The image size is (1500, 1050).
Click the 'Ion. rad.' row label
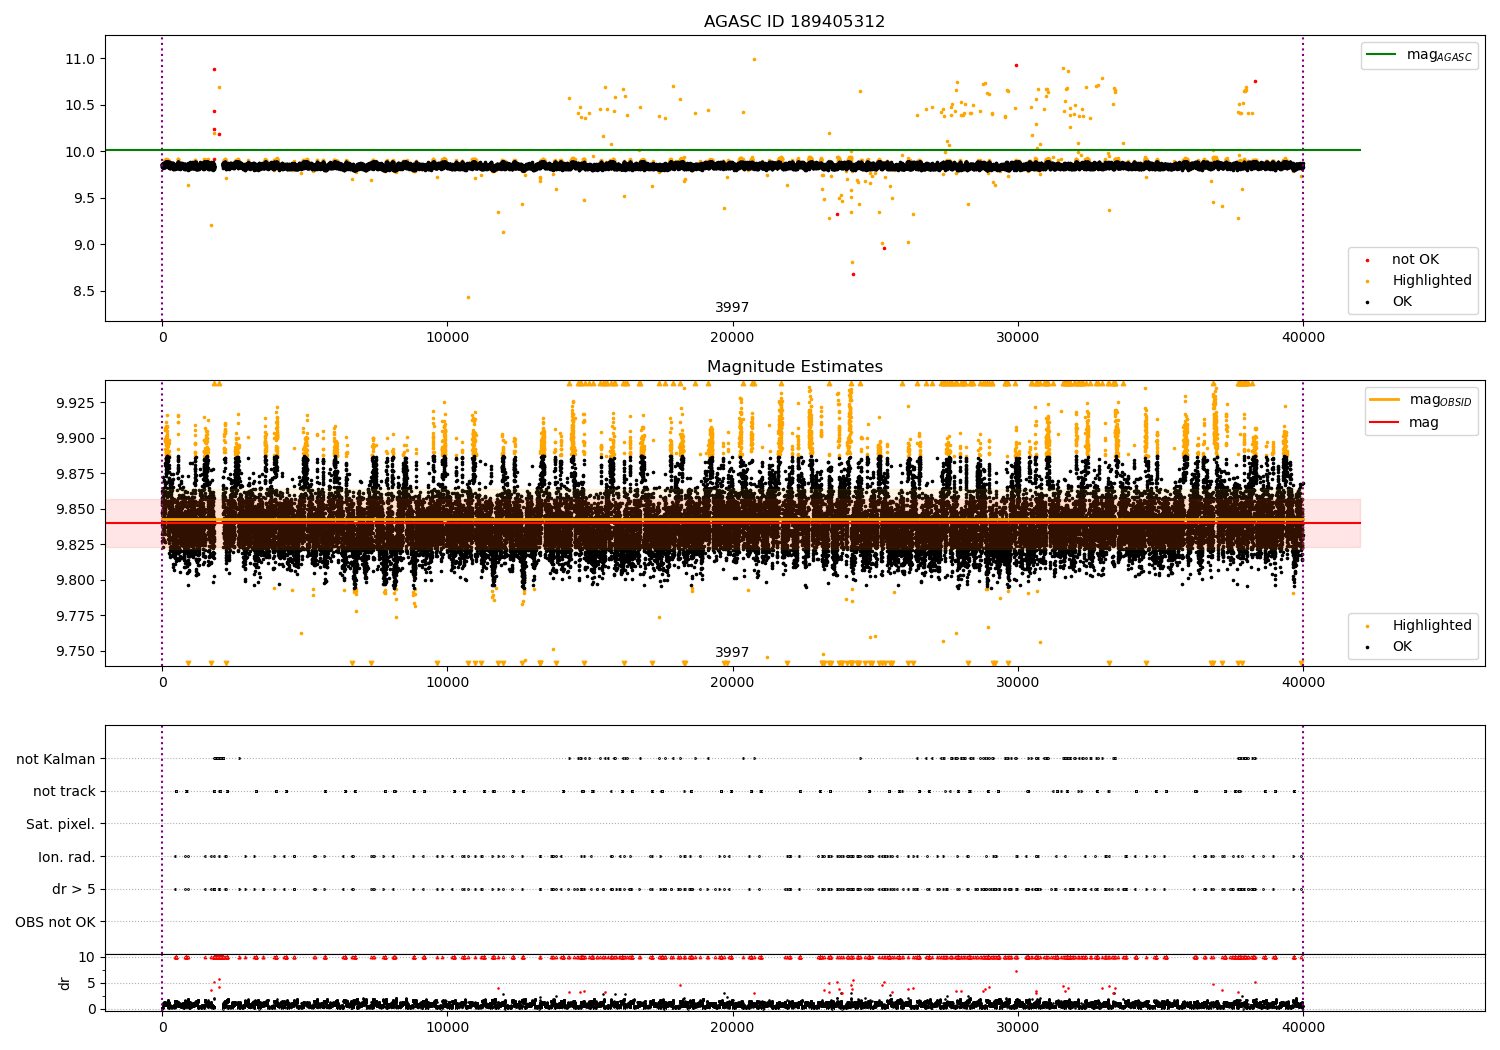(x=66, y=857)
